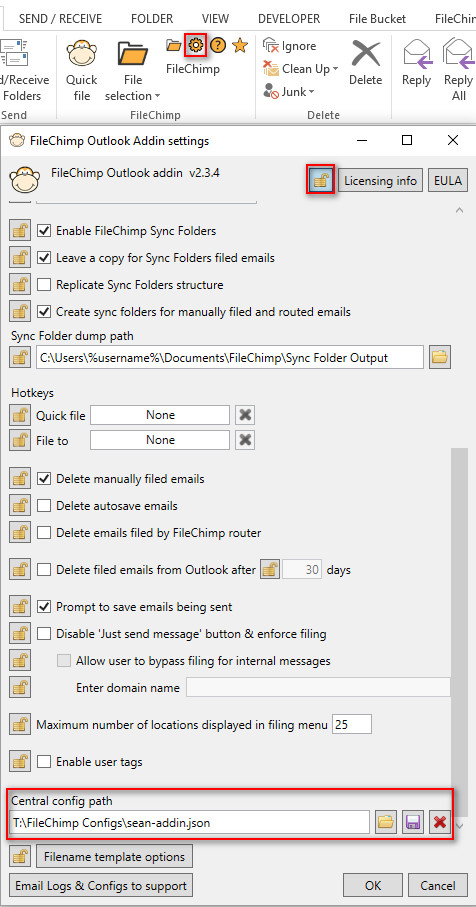Toggle lock for Prompt to save emails
The width and height of the screenshot is (476, 907).
point(20,607)
